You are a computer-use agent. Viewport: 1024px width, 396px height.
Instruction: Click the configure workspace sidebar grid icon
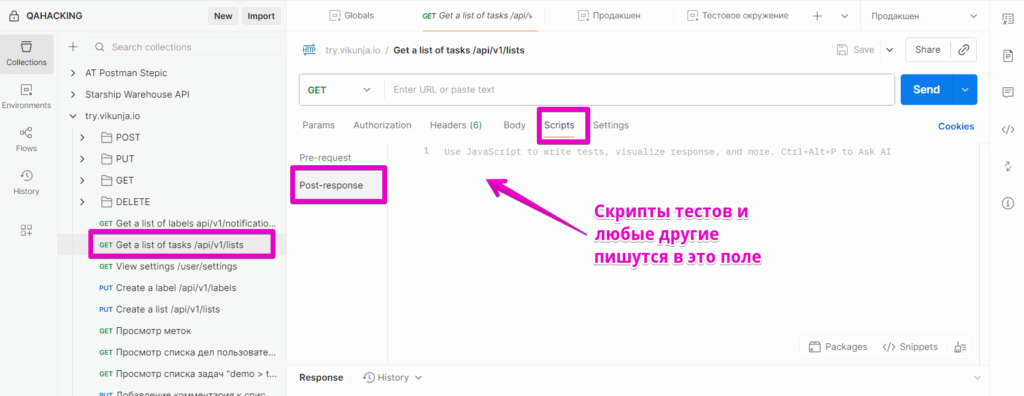pyautogui.click(x=26, y=230)
